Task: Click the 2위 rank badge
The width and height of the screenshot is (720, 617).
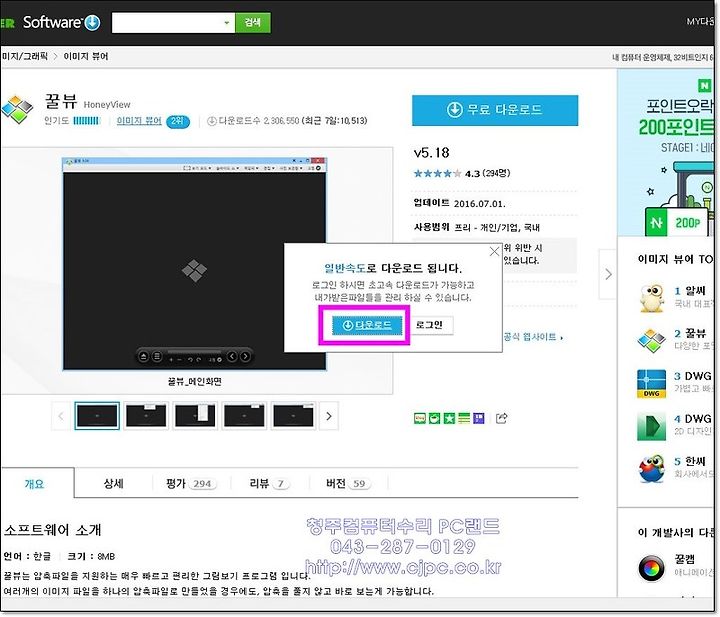Action: tap(178, 121)
